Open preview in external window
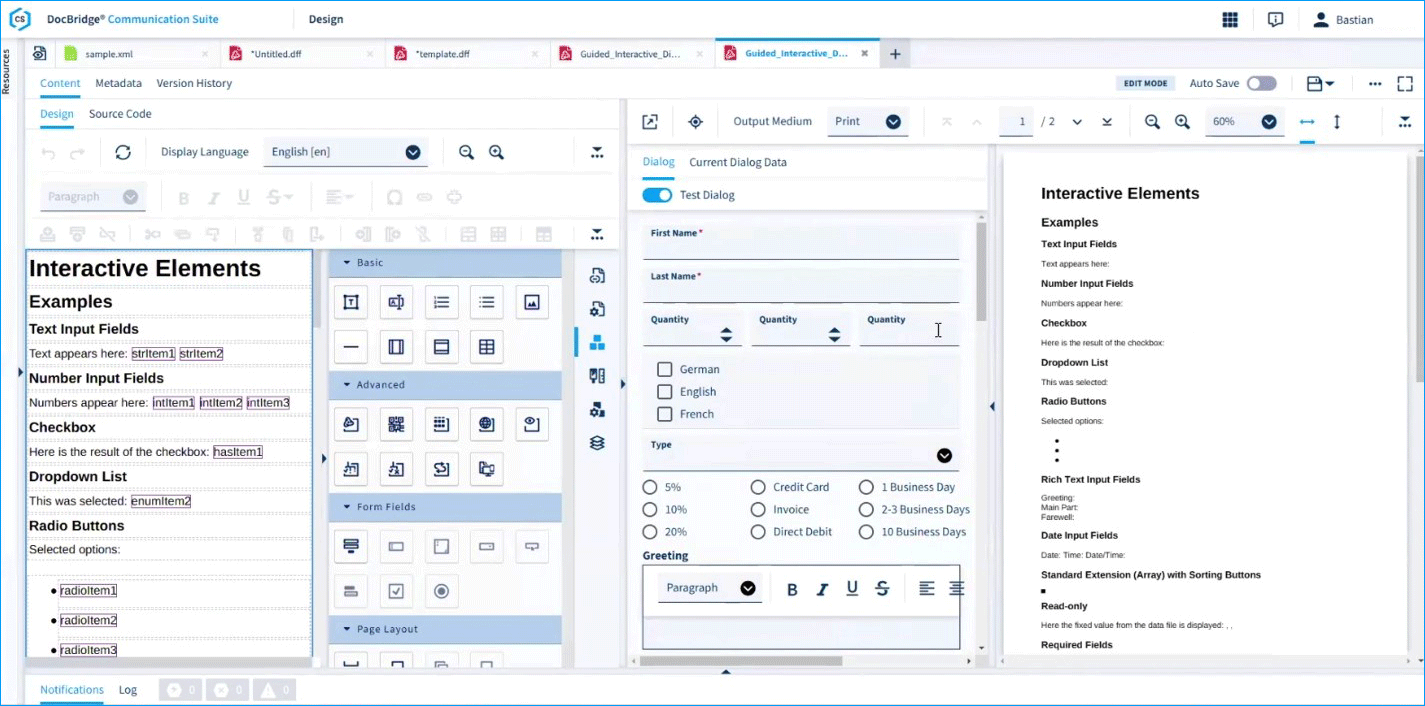 650,121
